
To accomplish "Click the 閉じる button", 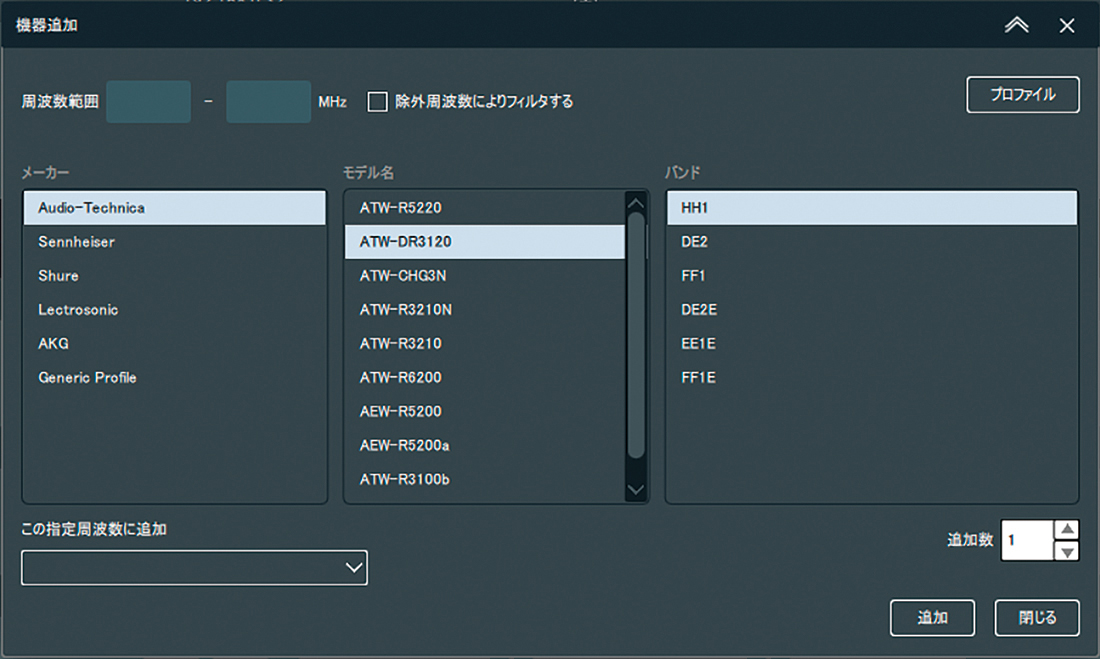I will [1037, 618].
